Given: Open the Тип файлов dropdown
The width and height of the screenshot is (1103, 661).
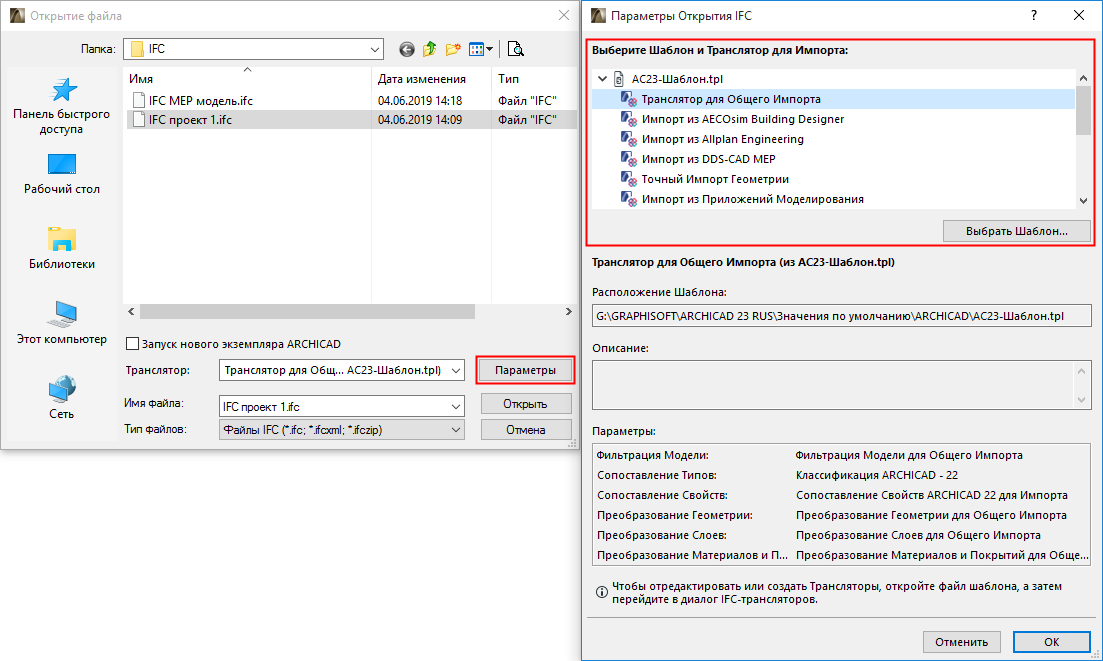Looking at the screenshot, I should [456, 430].
